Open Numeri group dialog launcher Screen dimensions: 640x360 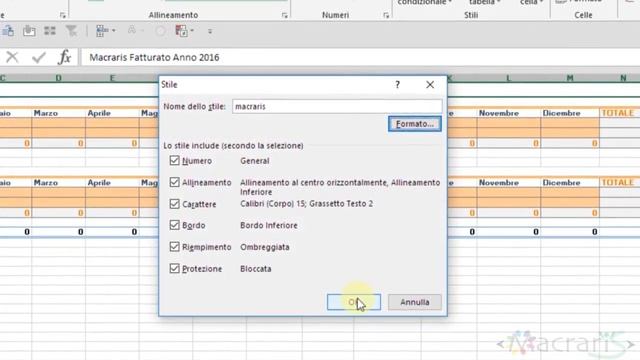point(386,16)
